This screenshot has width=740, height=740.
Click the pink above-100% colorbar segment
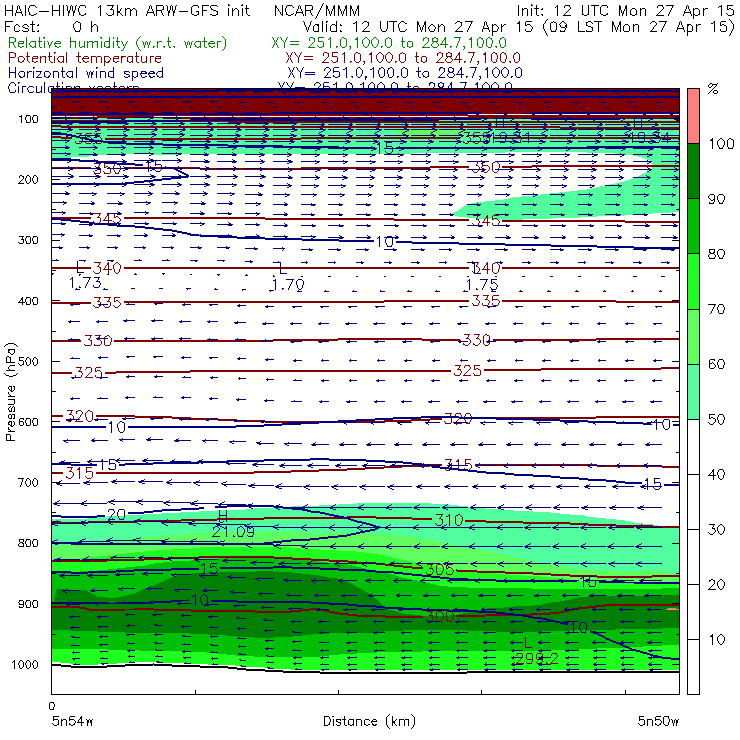(x=693, y=116)
